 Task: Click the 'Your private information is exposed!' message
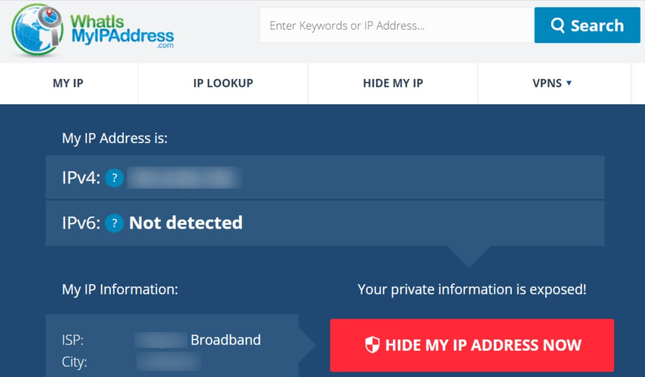click(472, 289)
